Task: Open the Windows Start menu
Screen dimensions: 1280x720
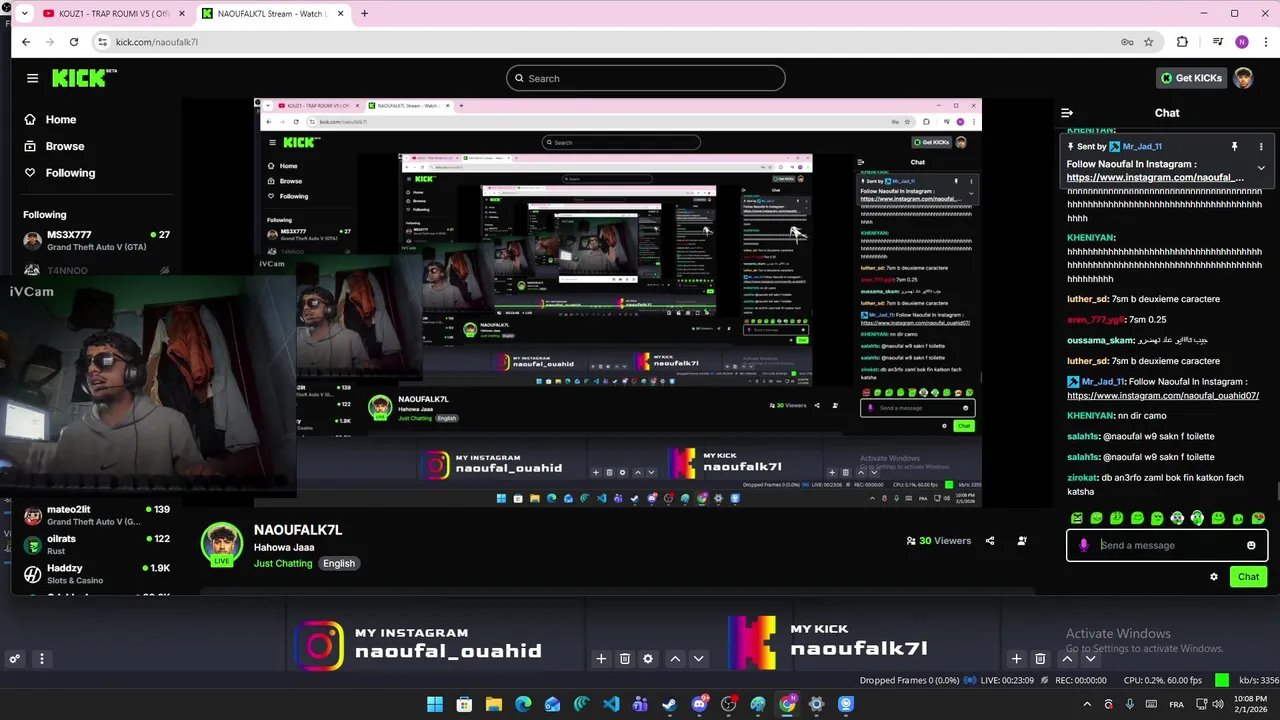Action: [x=435, y=704]
